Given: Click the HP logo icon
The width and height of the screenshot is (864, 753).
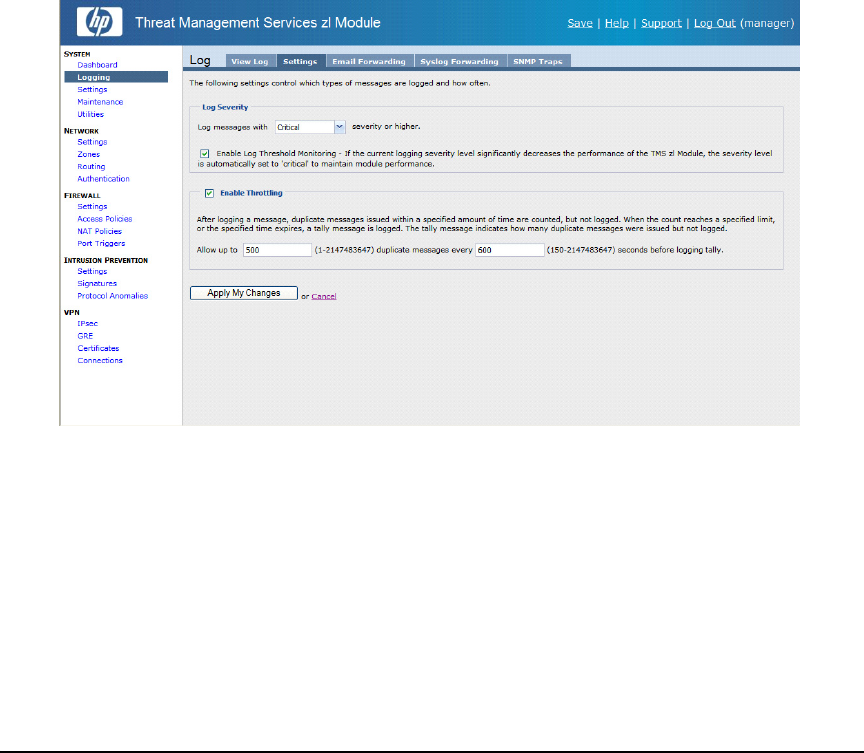Looking at the screenshot, I should pyautogui.click(x=100, y=22).
